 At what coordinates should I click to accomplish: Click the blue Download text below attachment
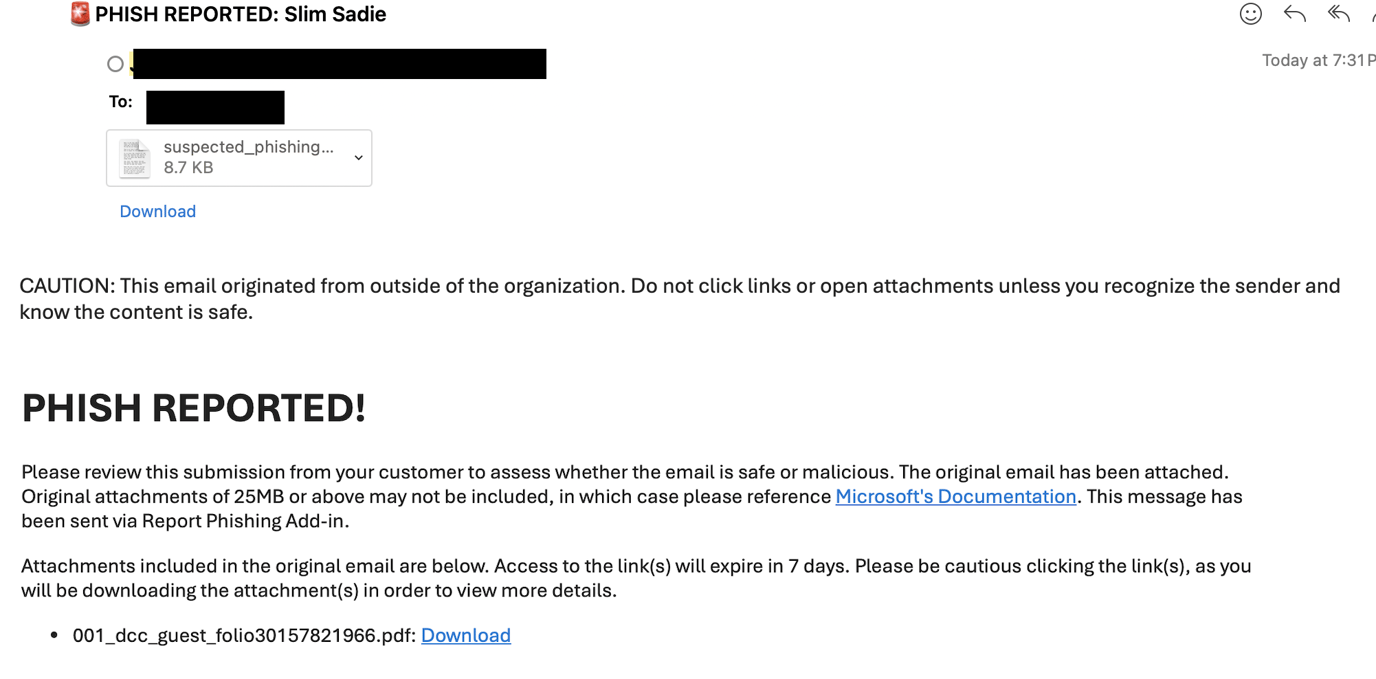[x=157, y=211]
